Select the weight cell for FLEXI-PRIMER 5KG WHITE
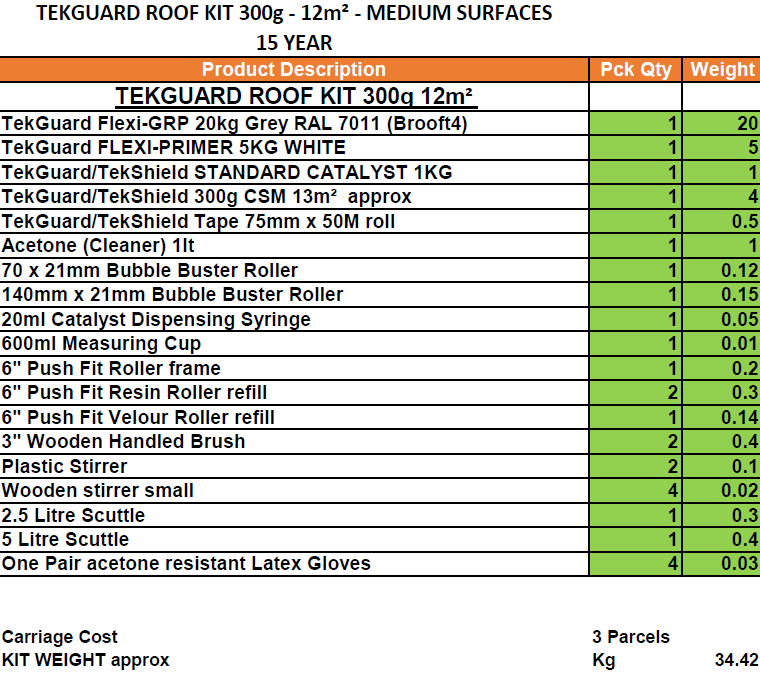760x684 pixels. 721,148
